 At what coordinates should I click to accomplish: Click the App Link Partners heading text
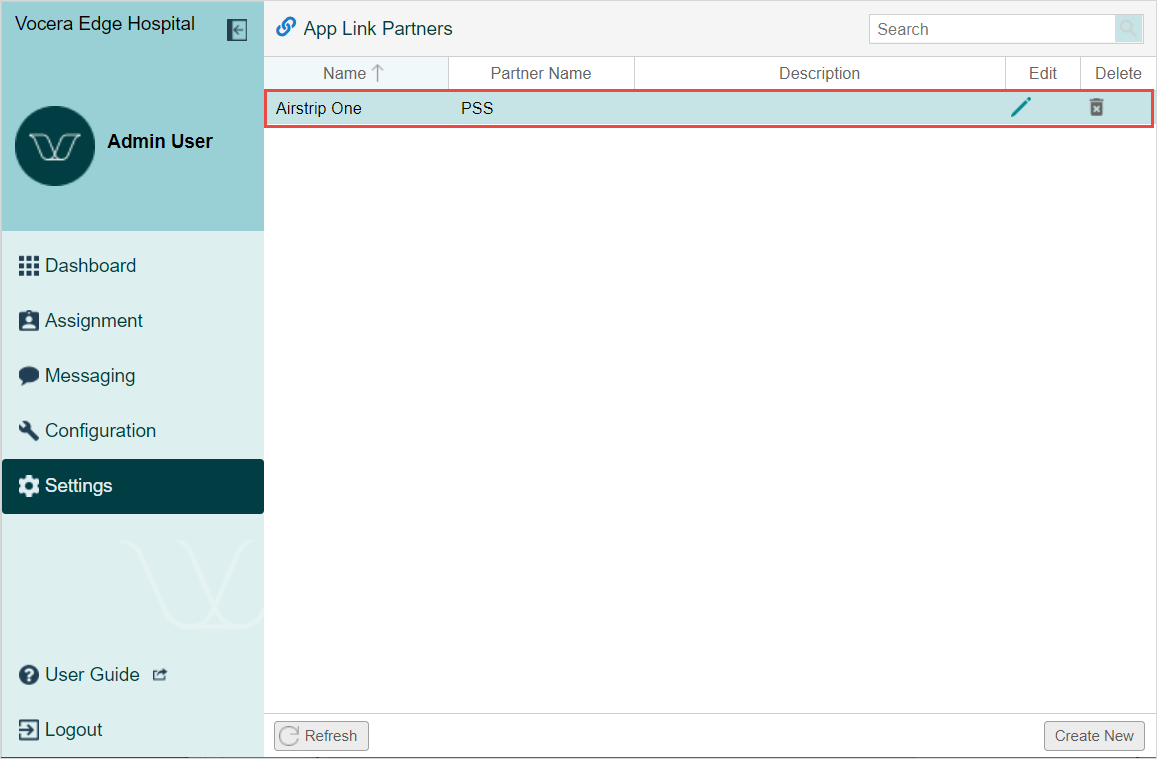(378, 29)
